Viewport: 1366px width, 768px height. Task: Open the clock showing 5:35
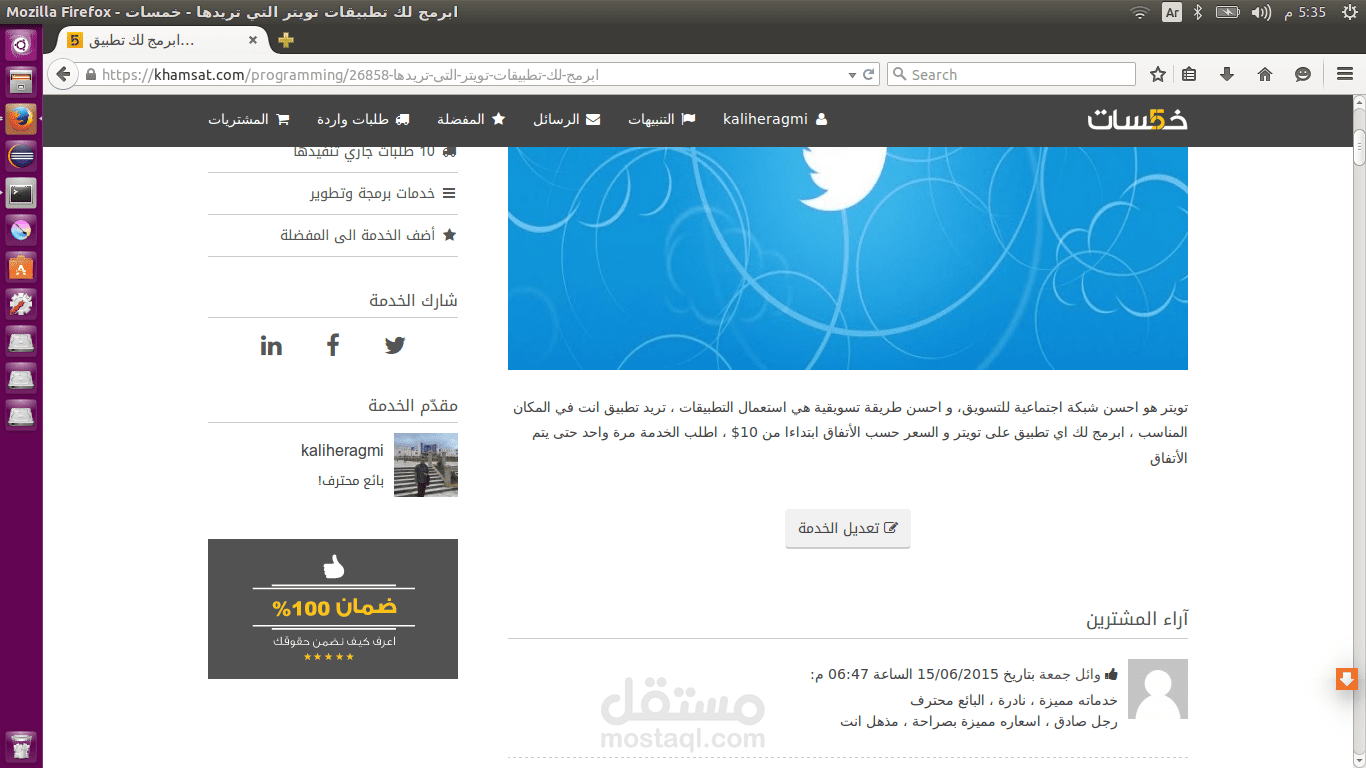coord(1304,12)
